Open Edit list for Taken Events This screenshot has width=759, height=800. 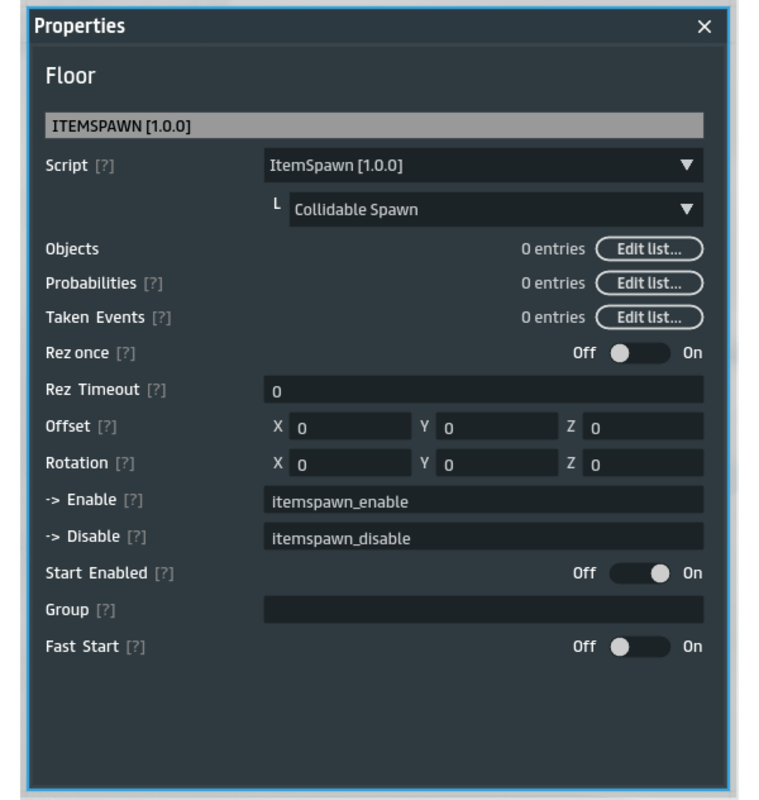tap(649, 318)
